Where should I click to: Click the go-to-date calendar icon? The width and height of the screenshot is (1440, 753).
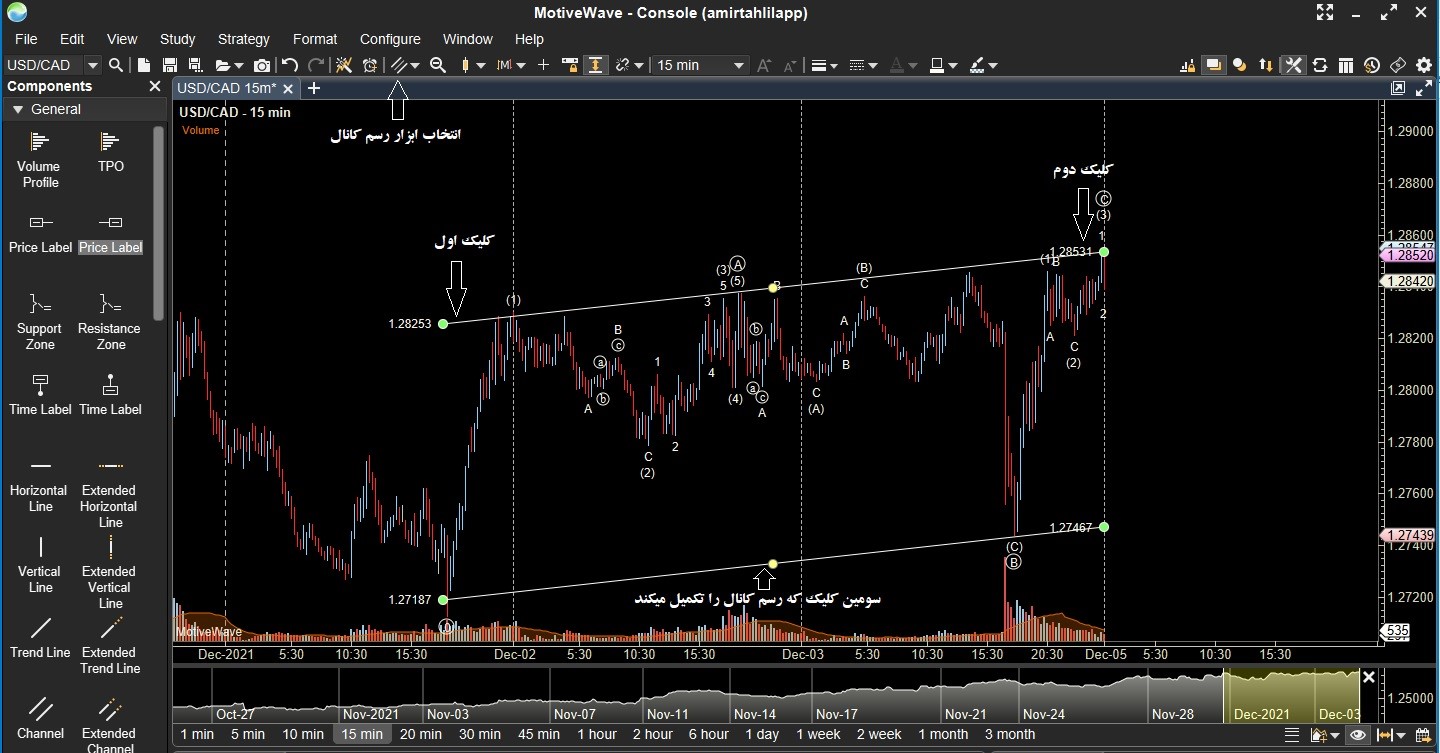1423,735
